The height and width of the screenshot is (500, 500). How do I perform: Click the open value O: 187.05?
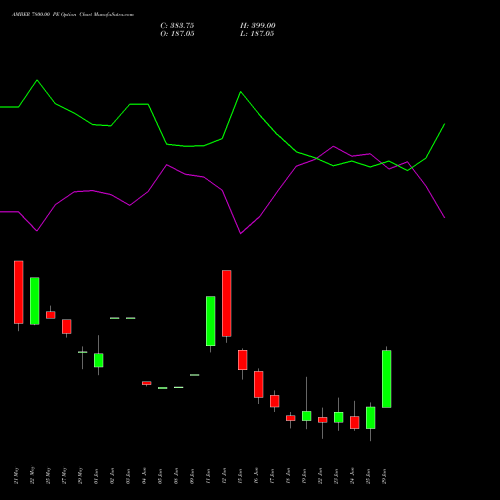pyautogui.click(x=177, y=34)
